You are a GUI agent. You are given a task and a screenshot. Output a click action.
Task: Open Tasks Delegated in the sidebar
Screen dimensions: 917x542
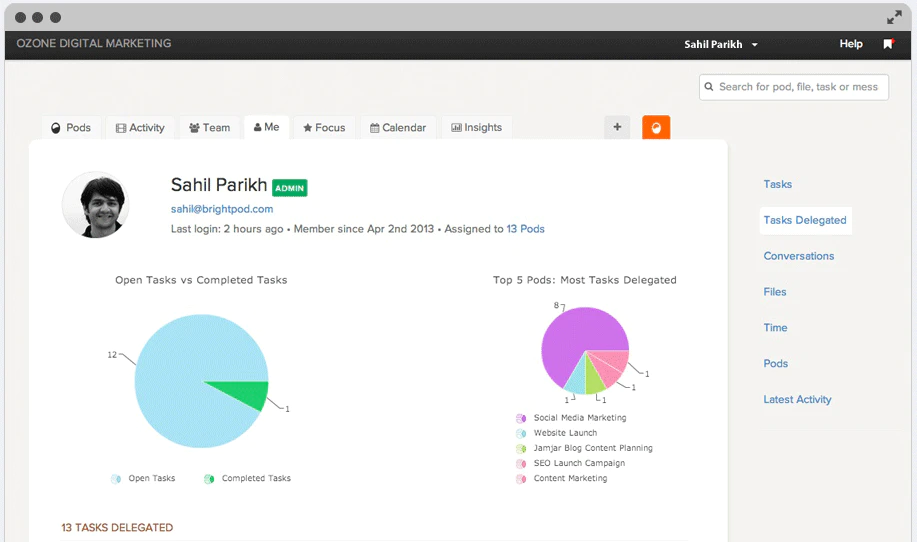pyautogui.click(x=805, y=220)
